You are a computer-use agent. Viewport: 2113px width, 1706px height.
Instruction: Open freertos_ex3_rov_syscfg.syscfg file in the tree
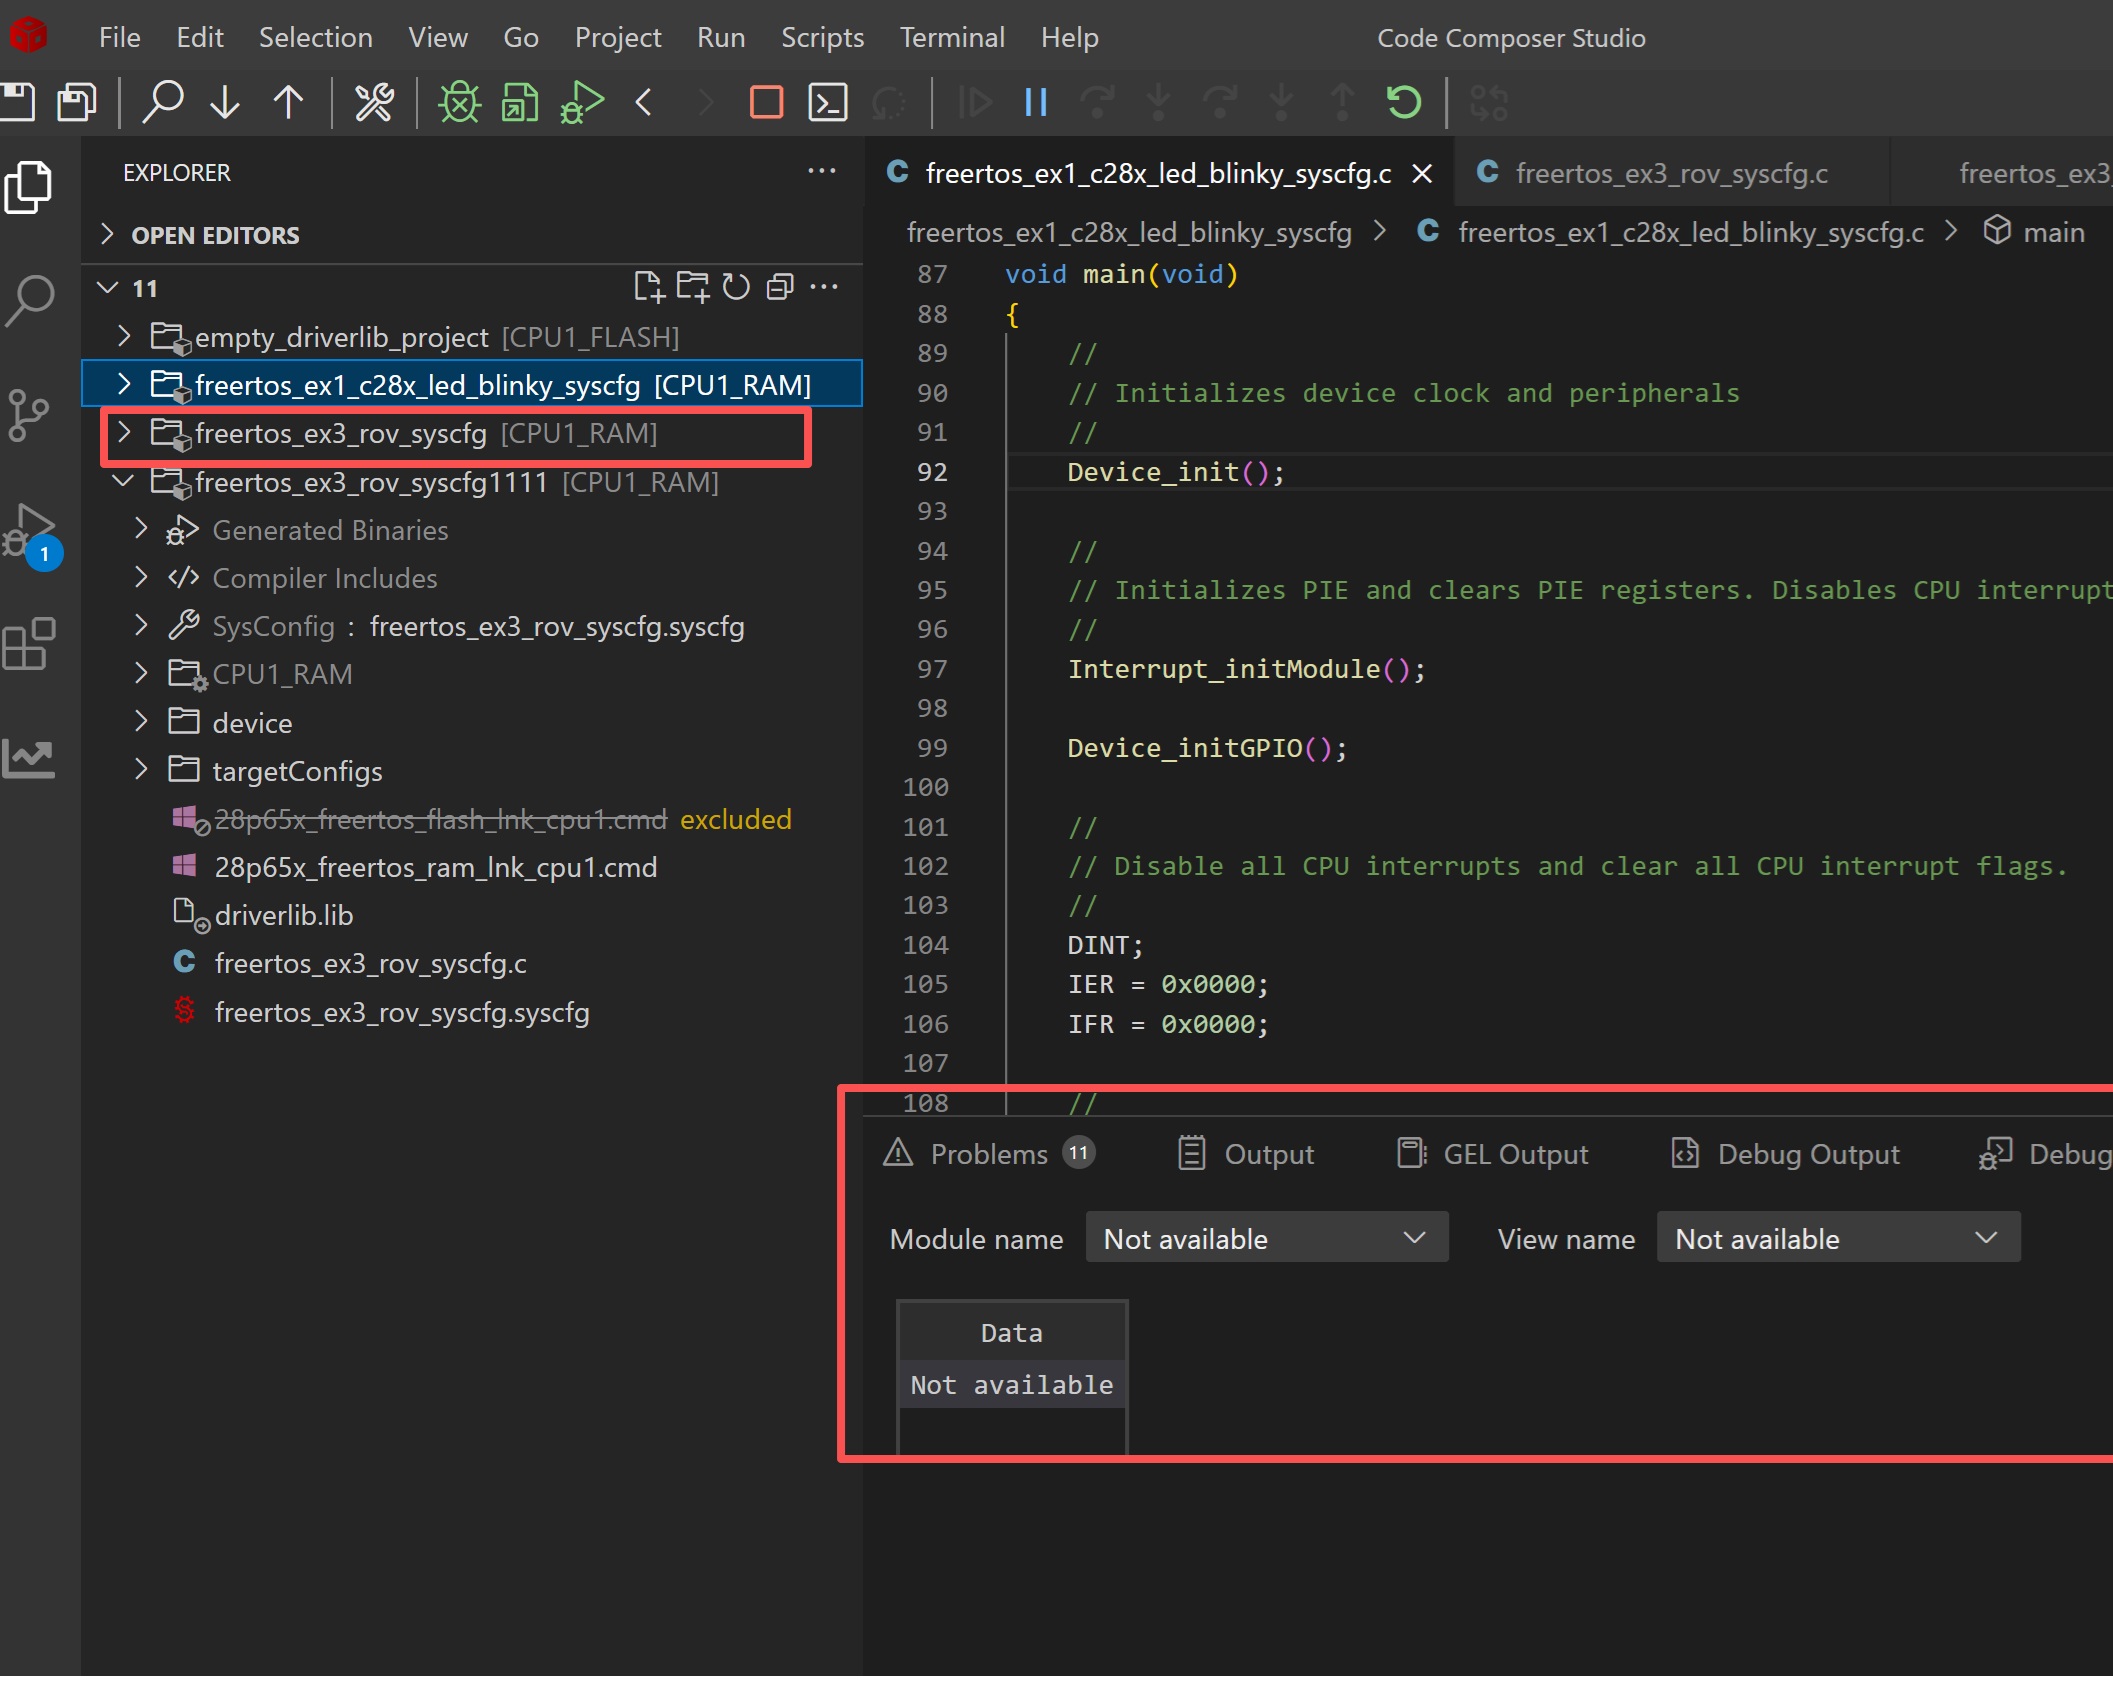[402, 1012]
